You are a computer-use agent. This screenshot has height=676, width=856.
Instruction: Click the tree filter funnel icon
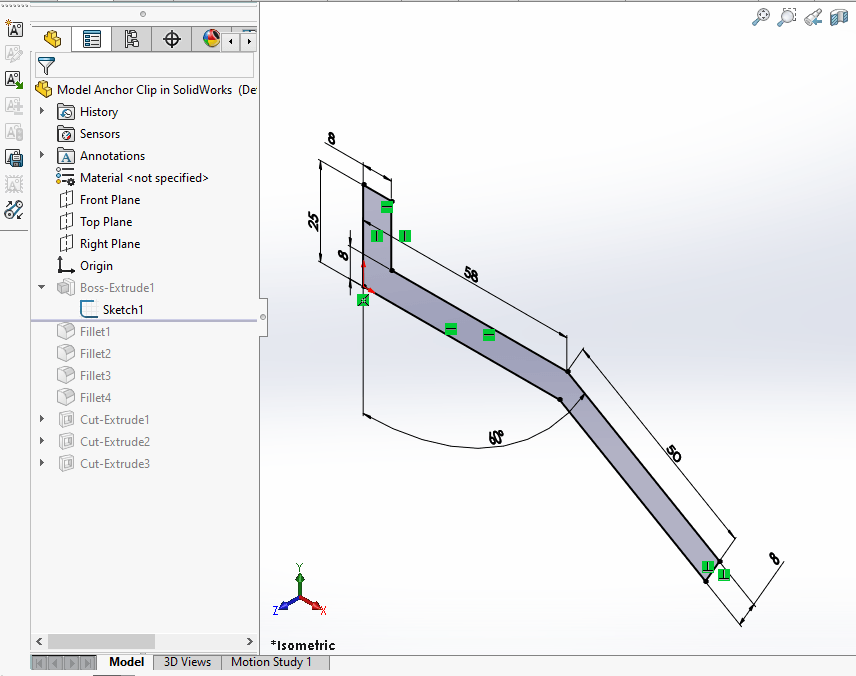[48, 65]
